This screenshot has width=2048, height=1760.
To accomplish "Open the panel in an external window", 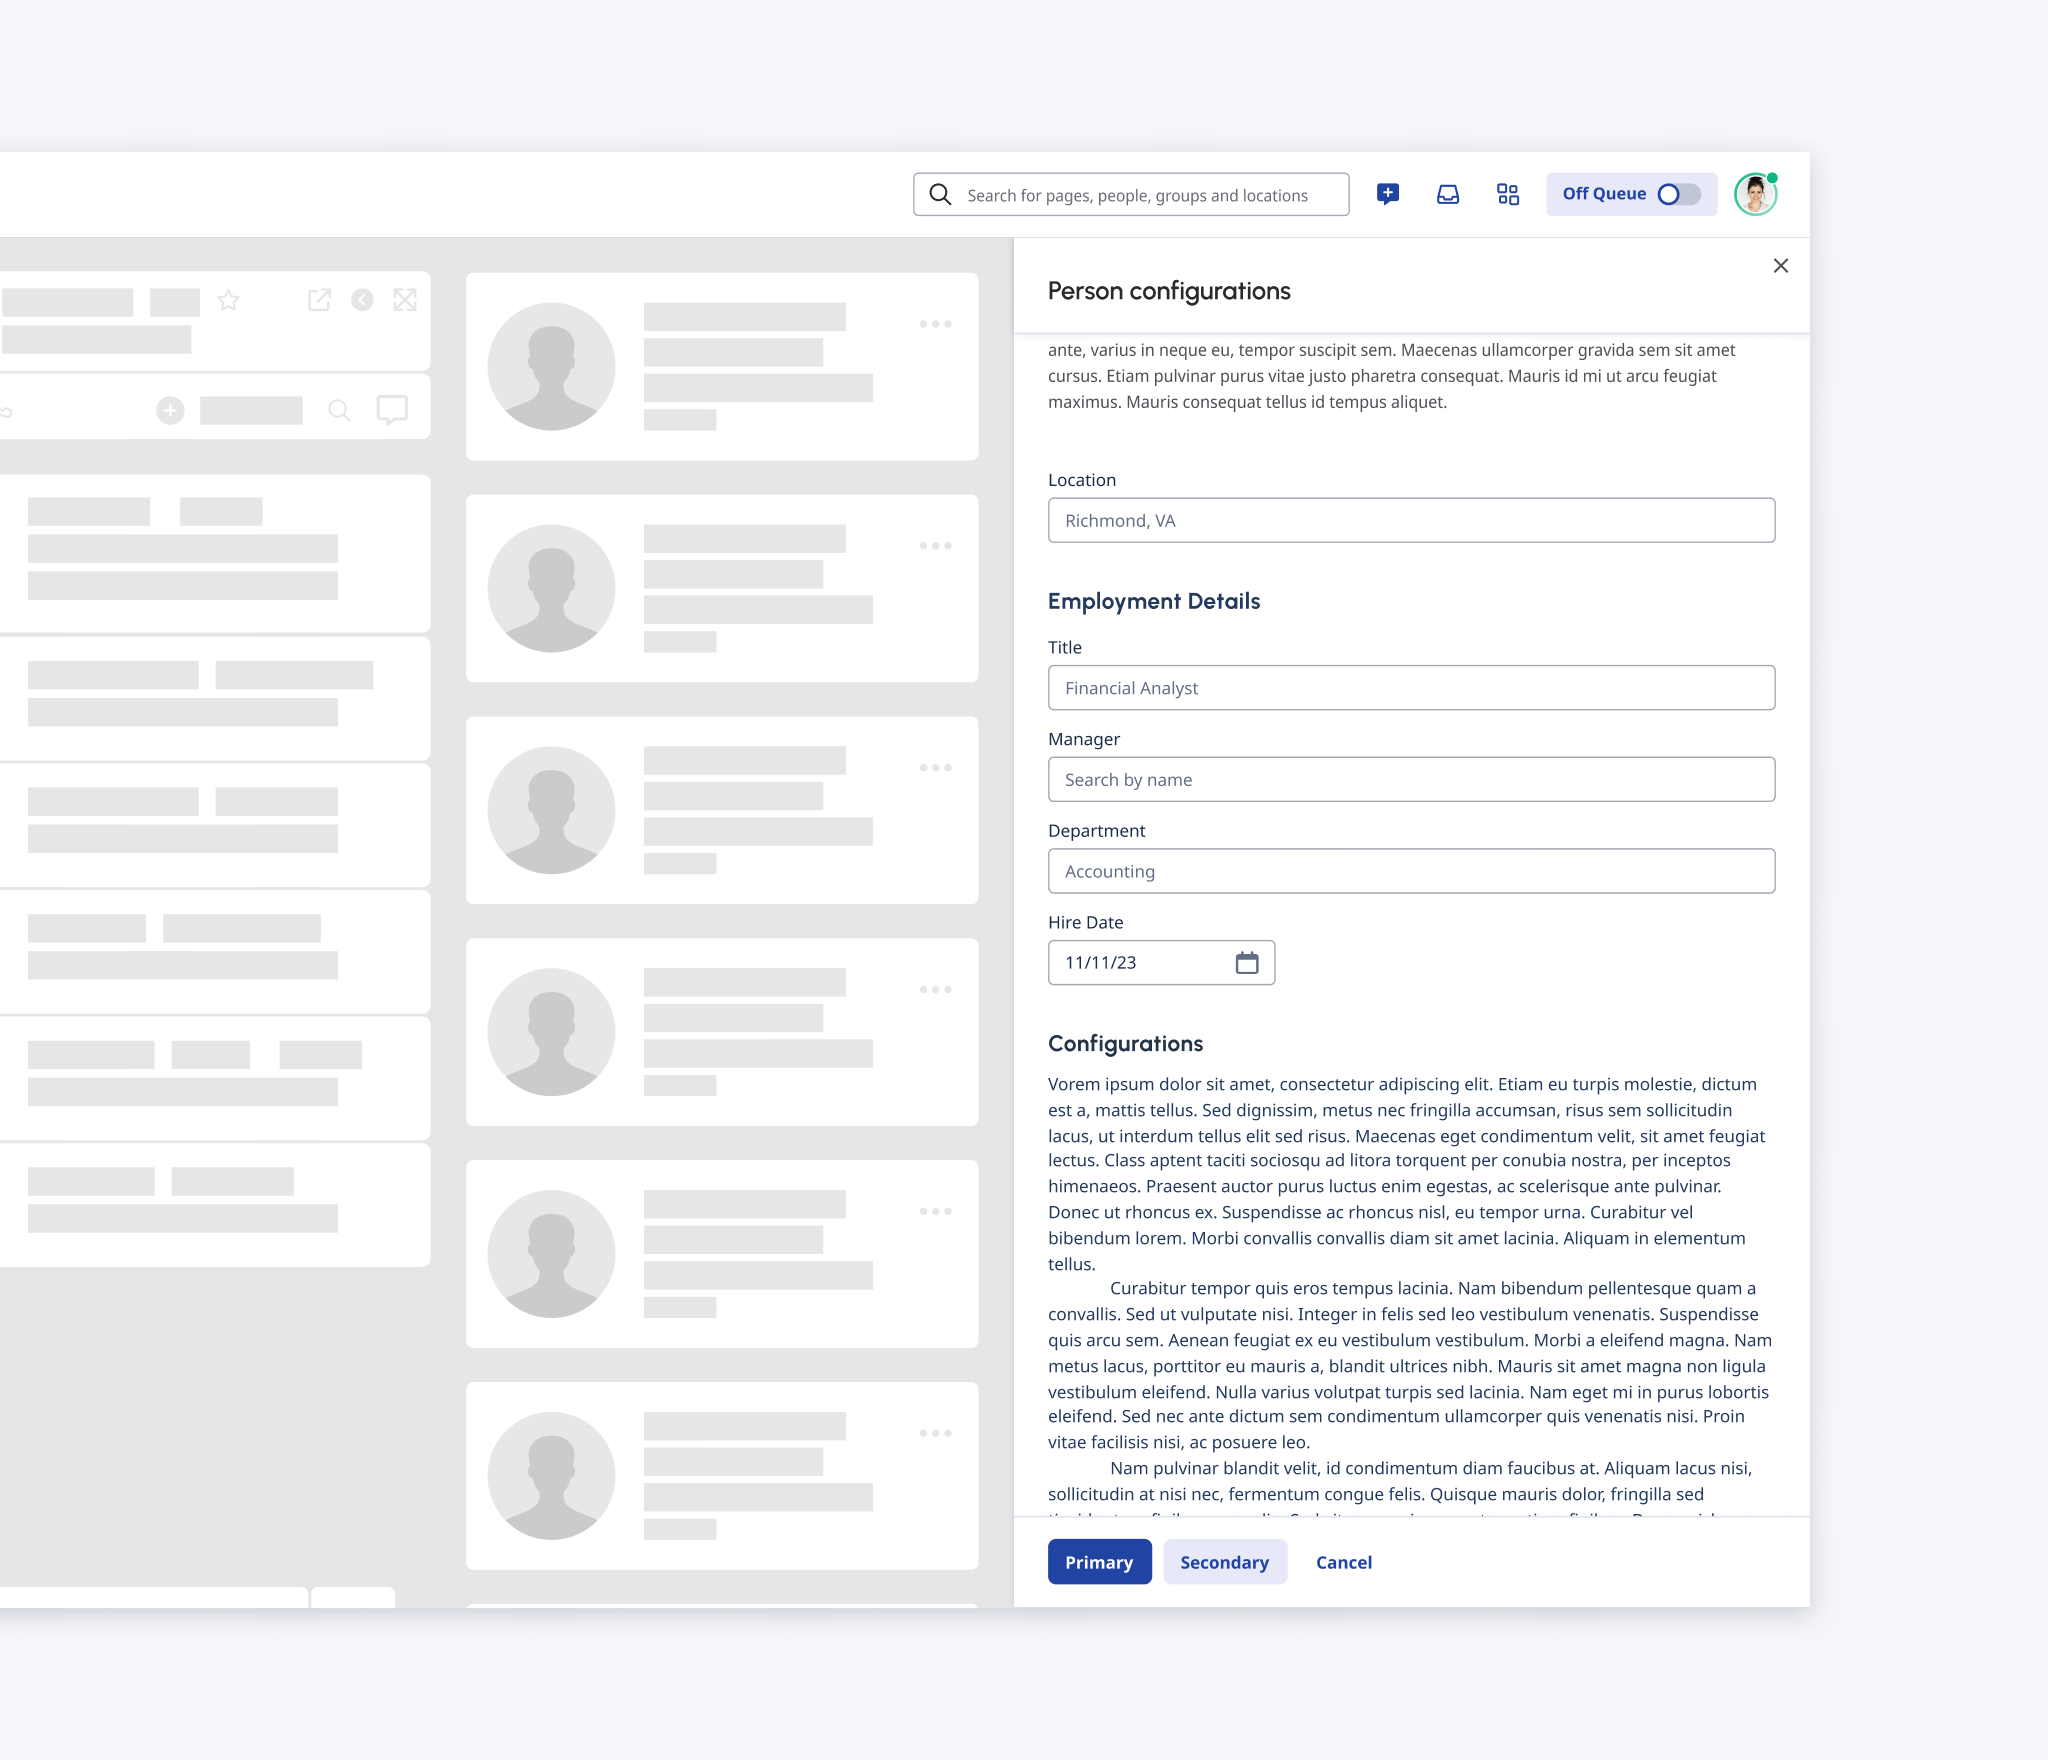I will click(x=319, y=299).
